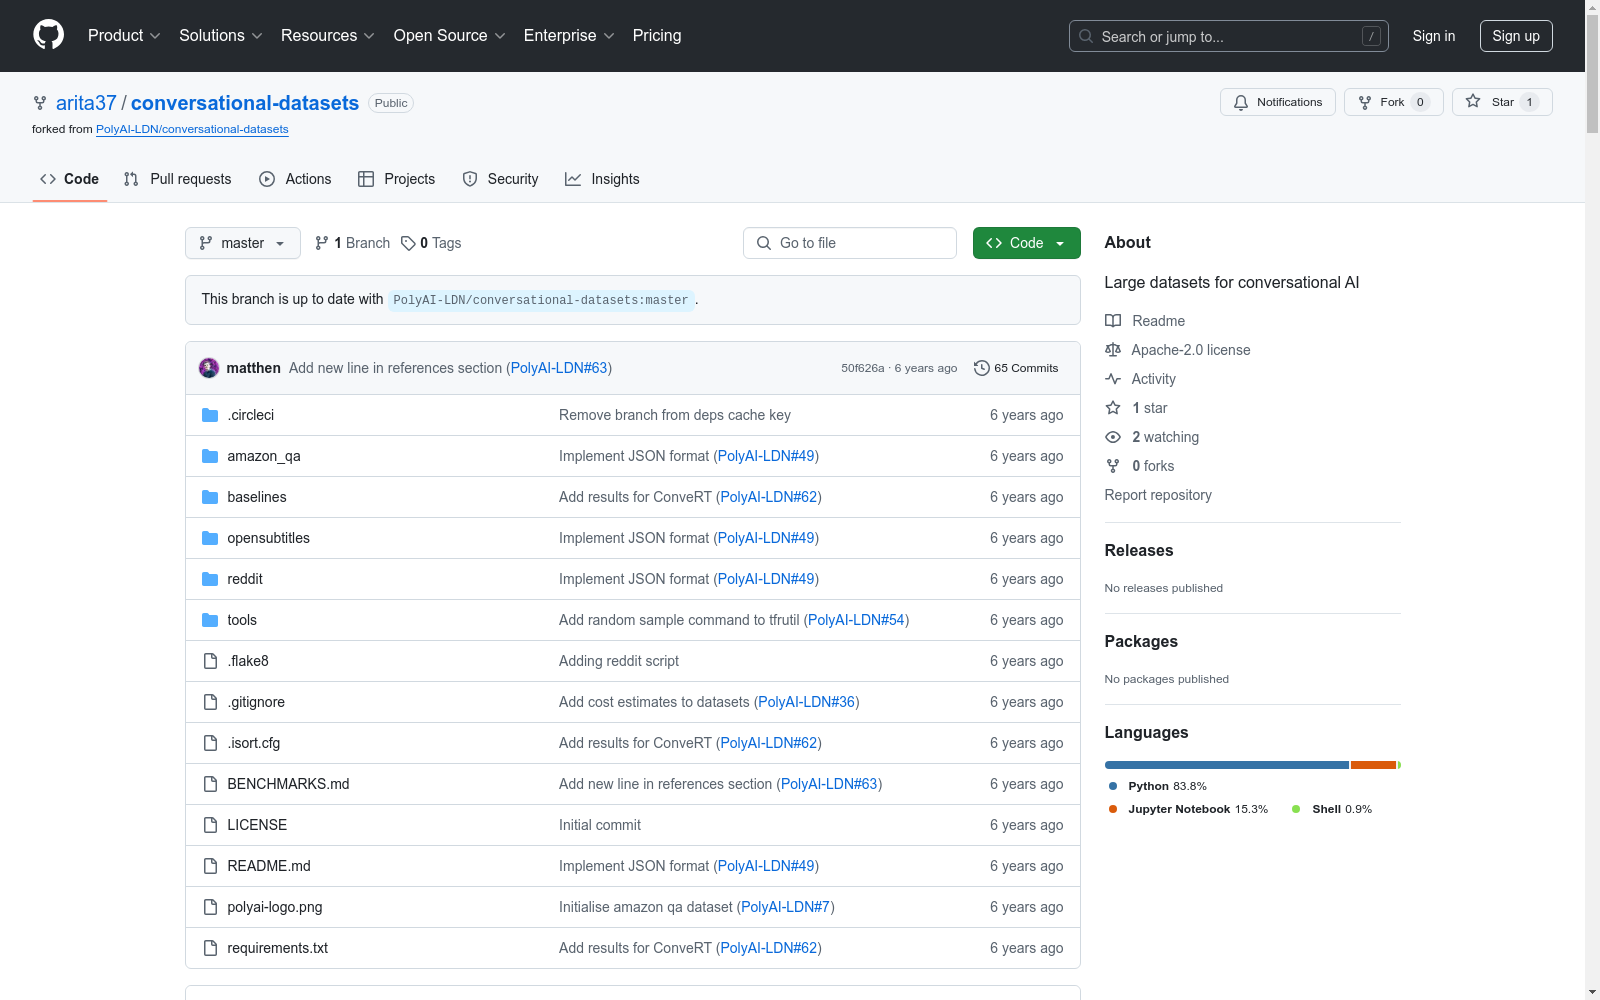1600x1000 pixels.
Task: Click the Readme book icon
Action: tap(1113, 321)
